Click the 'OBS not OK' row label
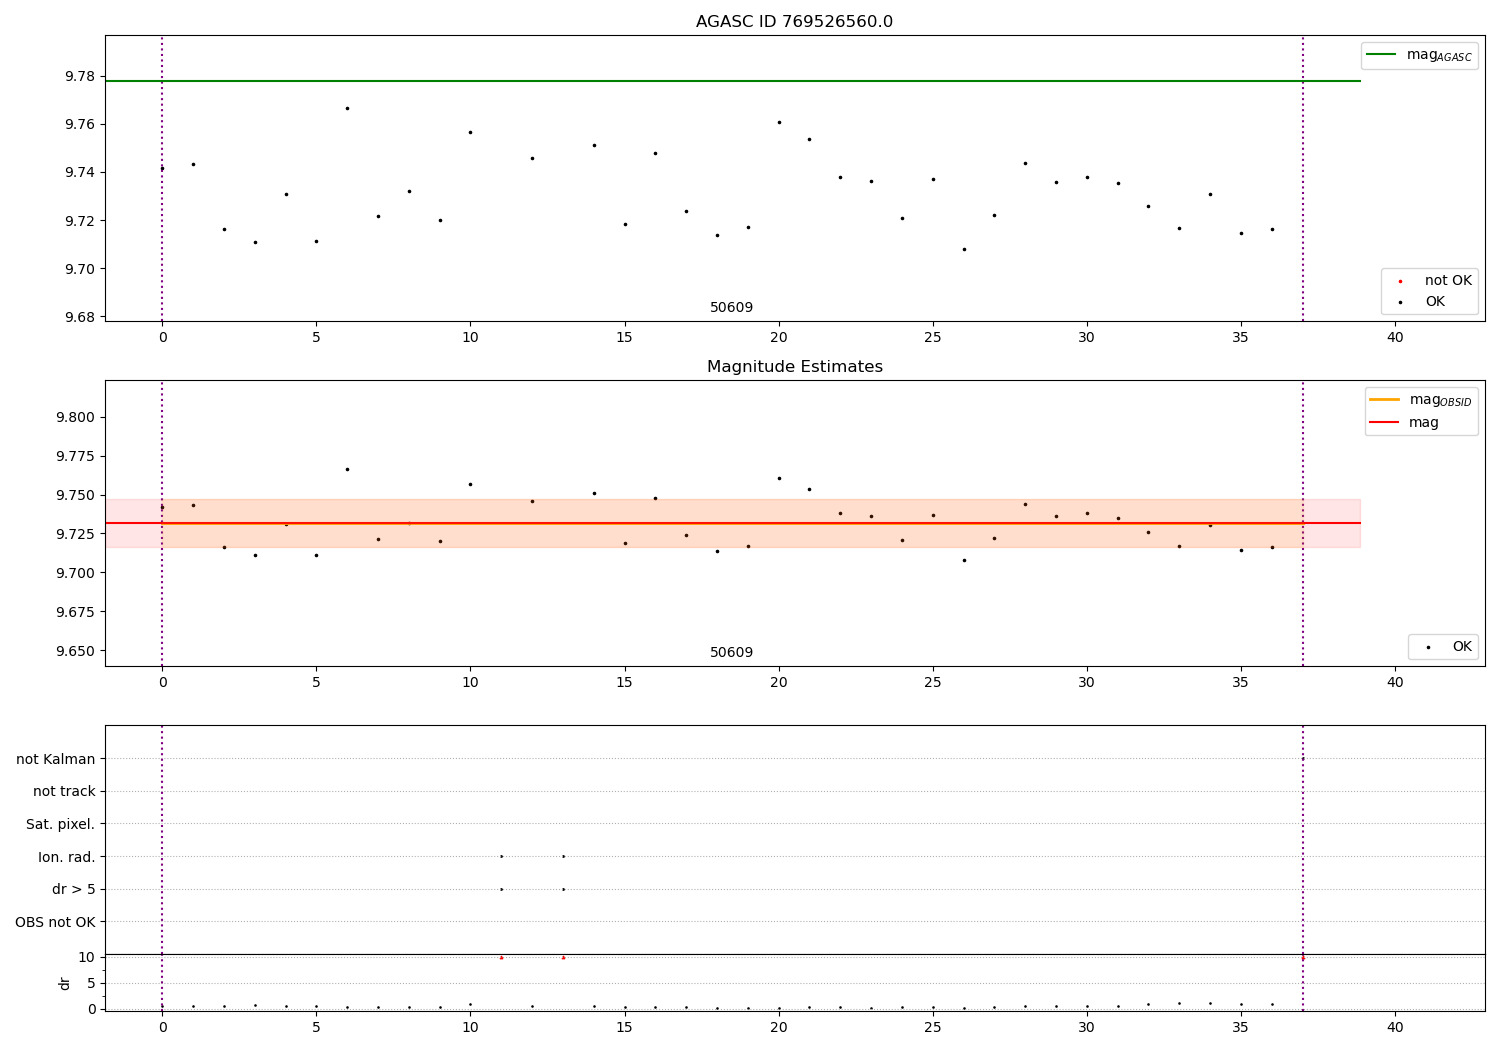Screen dimensions: 1500x1050 click(x=56, y=922)
